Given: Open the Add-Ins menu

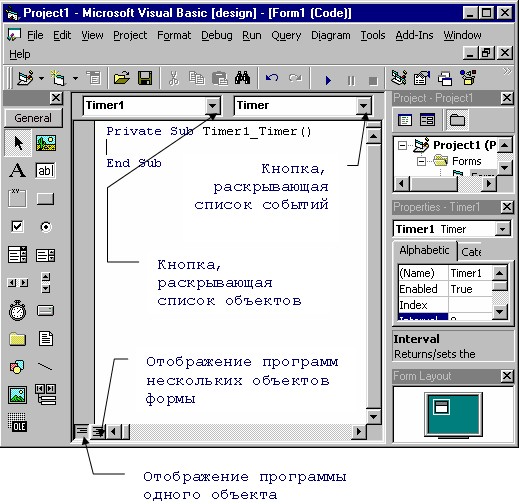Looking at the screenshot, I should click(414, 35).
